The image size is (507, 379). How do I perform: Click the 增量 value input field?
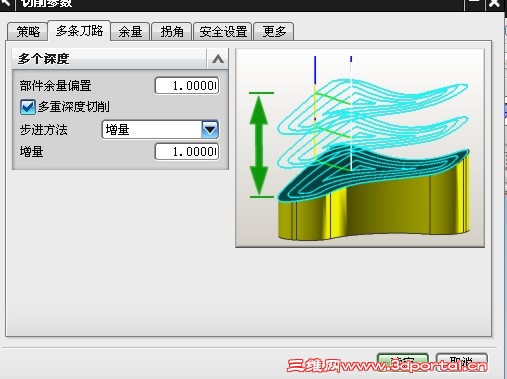[187, 152]
